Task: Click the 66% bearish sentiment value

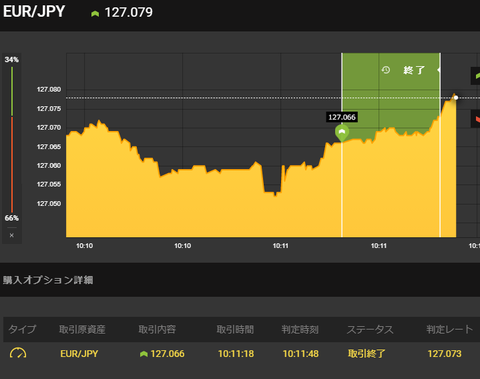Action: (12, 218)
